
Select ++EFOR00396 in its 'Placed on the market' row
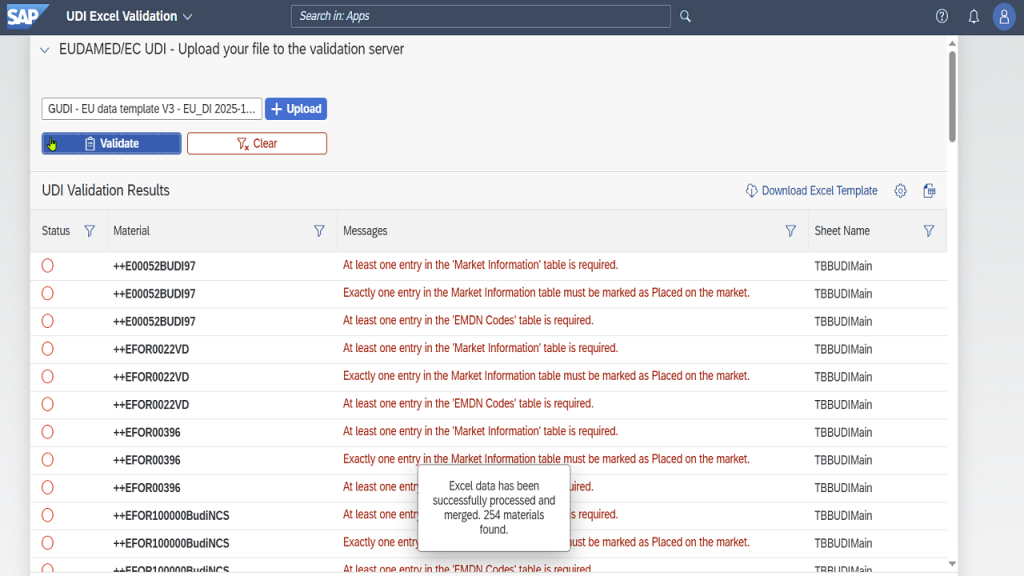click(146, 460)
